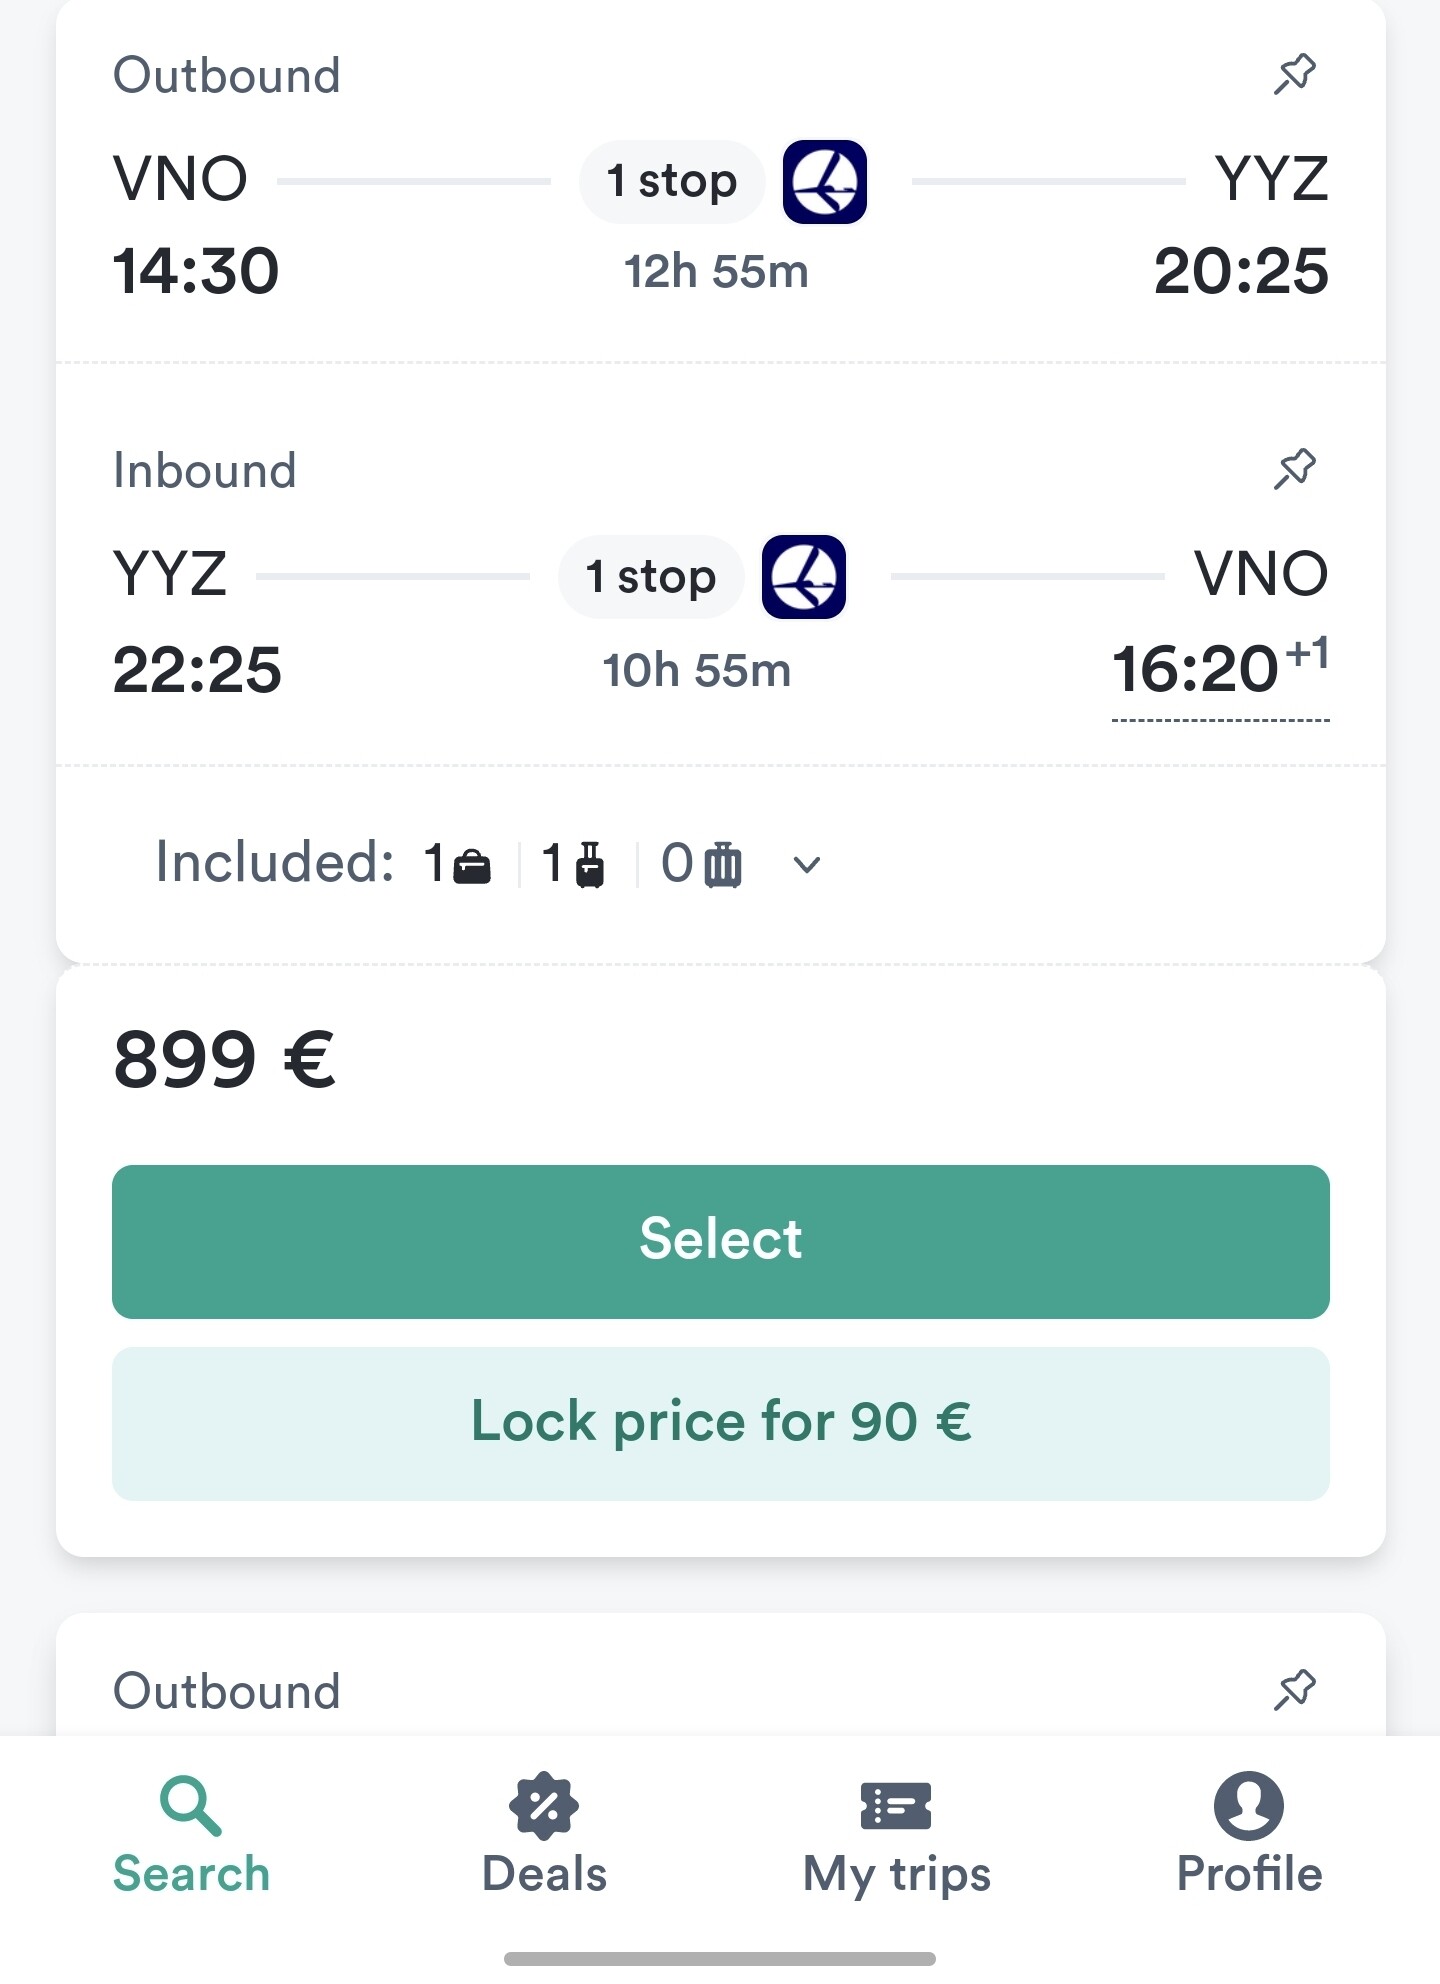
Task: Pin the inbound YYZ–VNO flight
Action: (1294, 470)
